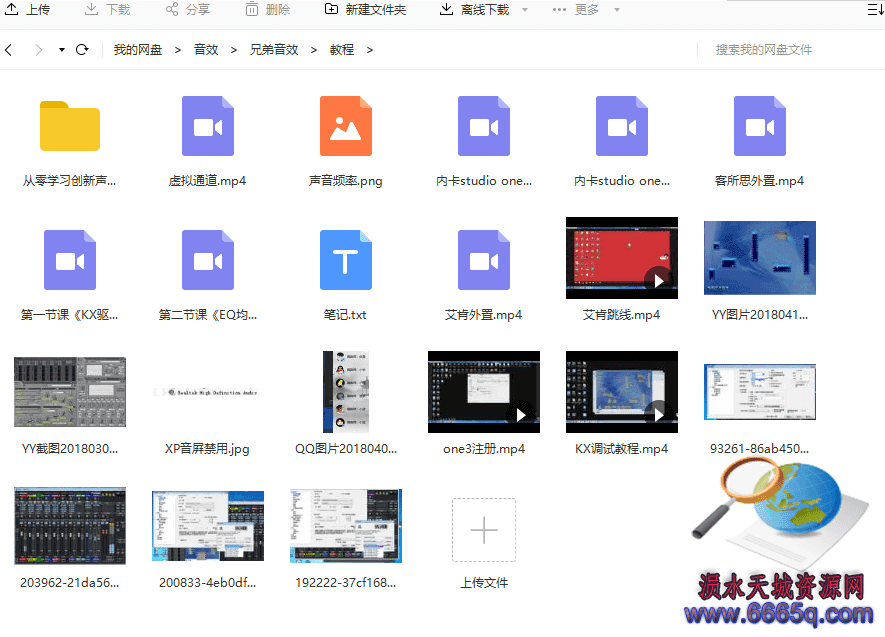The width and height of the screenshot is (885, 637).
Task: Click the XP音屏禁用.jpg file name
Action: (207, 449)
